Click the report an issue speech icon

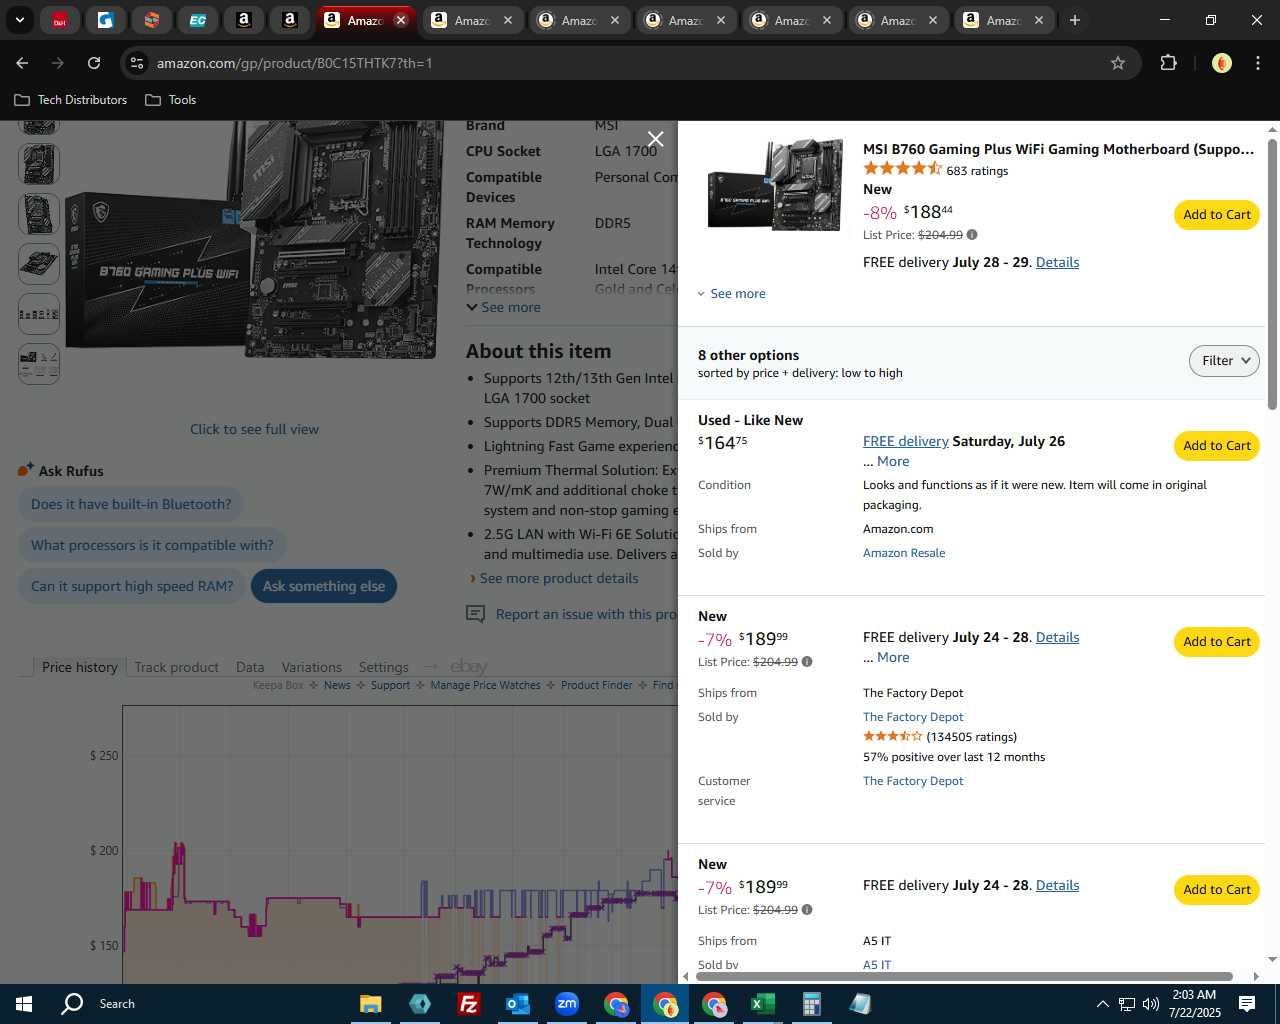tap(476, 614)
